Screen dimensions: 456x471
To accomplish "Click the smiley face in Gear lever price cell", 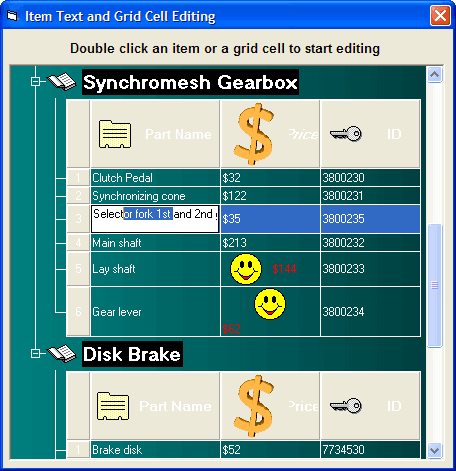I will tap(270, 304).
